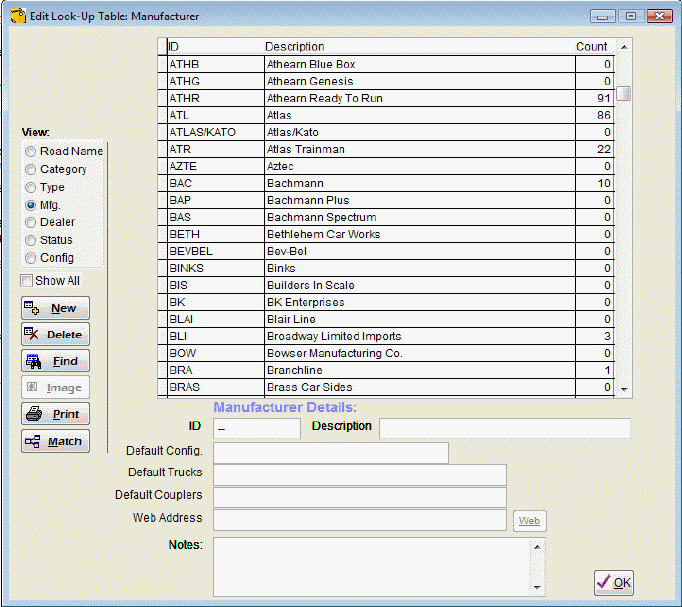Viewport: 682px width, 607px height.
Task: Select the Atlas/Kato description cell
Action: click(x=420, y=132)
